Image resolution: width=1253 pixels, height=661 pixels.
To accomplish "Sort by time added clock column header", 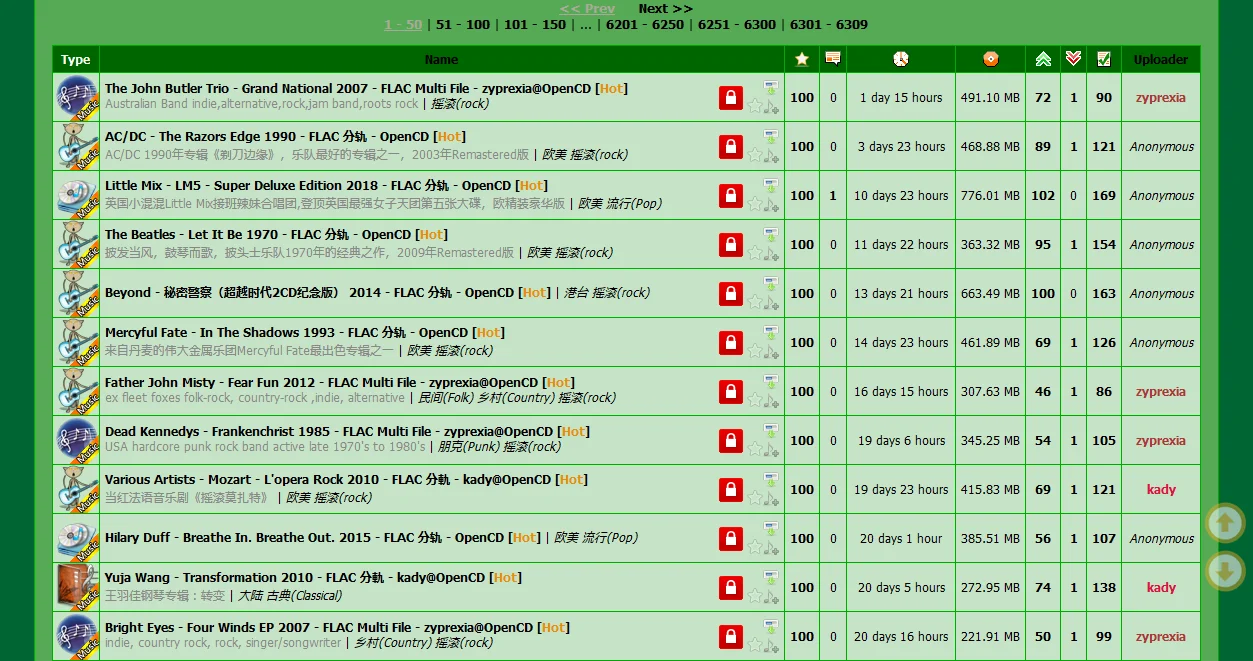I will (x=901, y=59).
